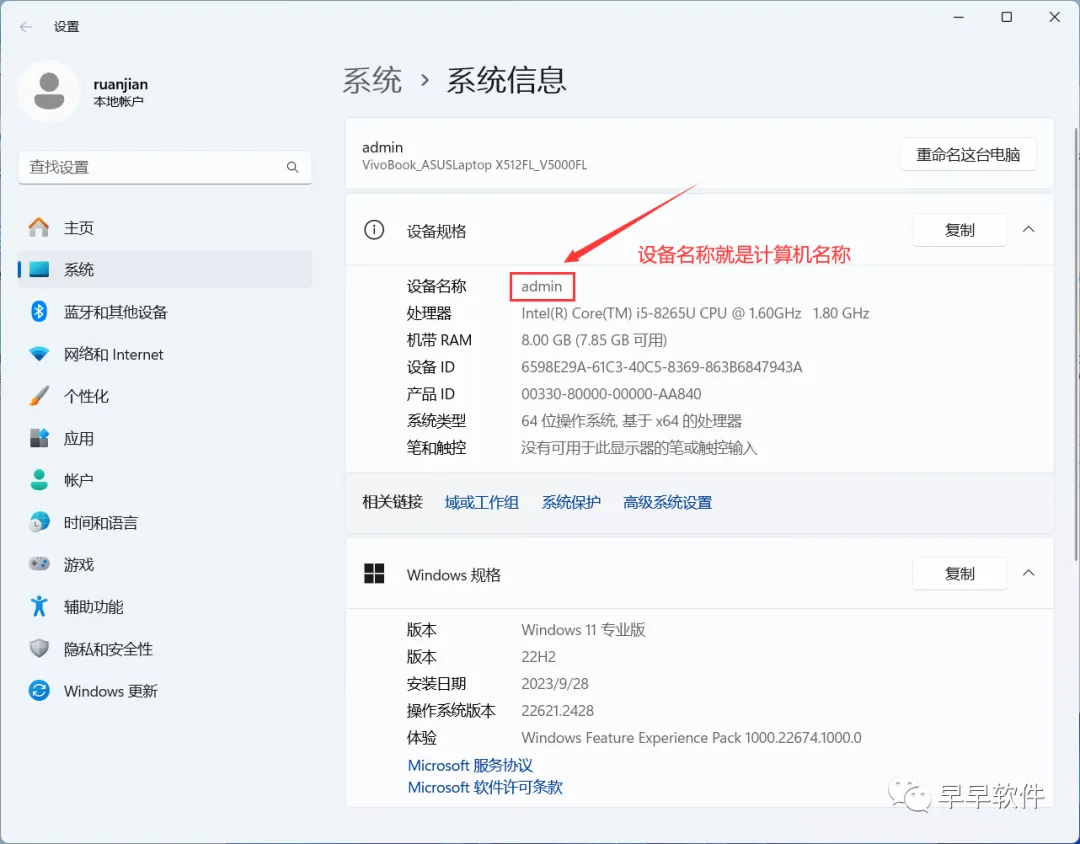Click the Apps (应用) icon
Image resolution: width=1080 pixels, height=844 pixels.
pyautogui.click(x=39, y=438)
